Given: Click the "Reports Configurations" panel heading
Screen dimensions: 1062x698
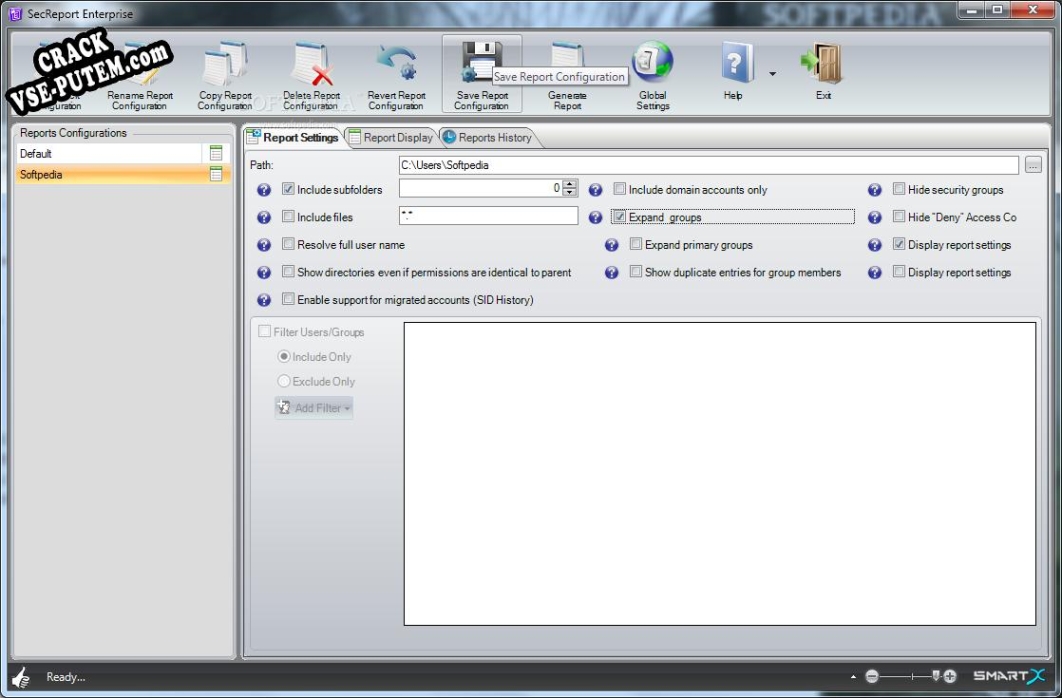Looking at the screenshot, I should click(73, 133).
